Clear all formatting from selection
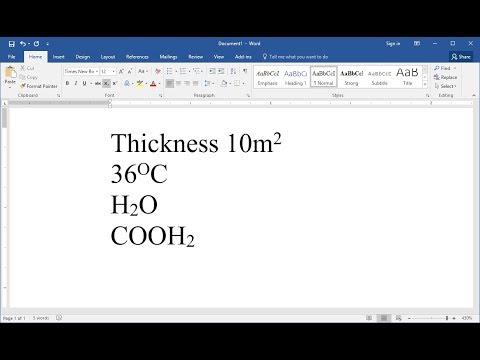 (x=158, y=71)
